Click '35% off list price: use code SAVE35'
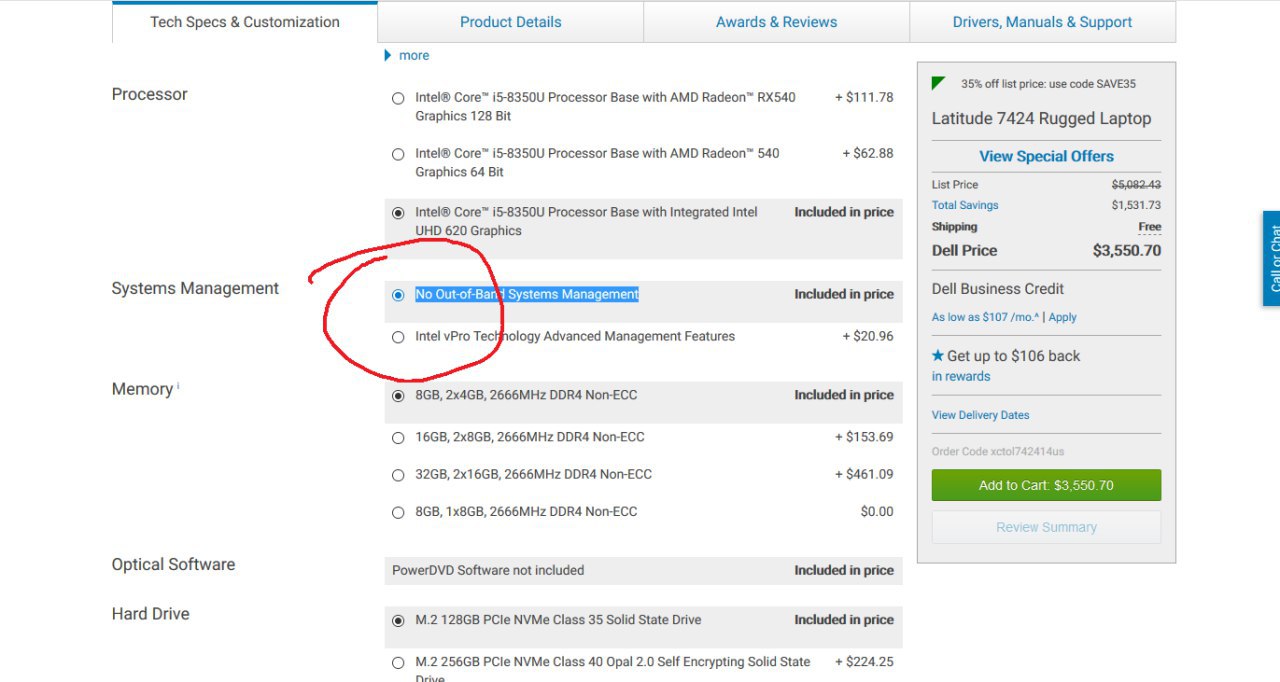This screenshot has width=1280, height=682. (1048, 84)
